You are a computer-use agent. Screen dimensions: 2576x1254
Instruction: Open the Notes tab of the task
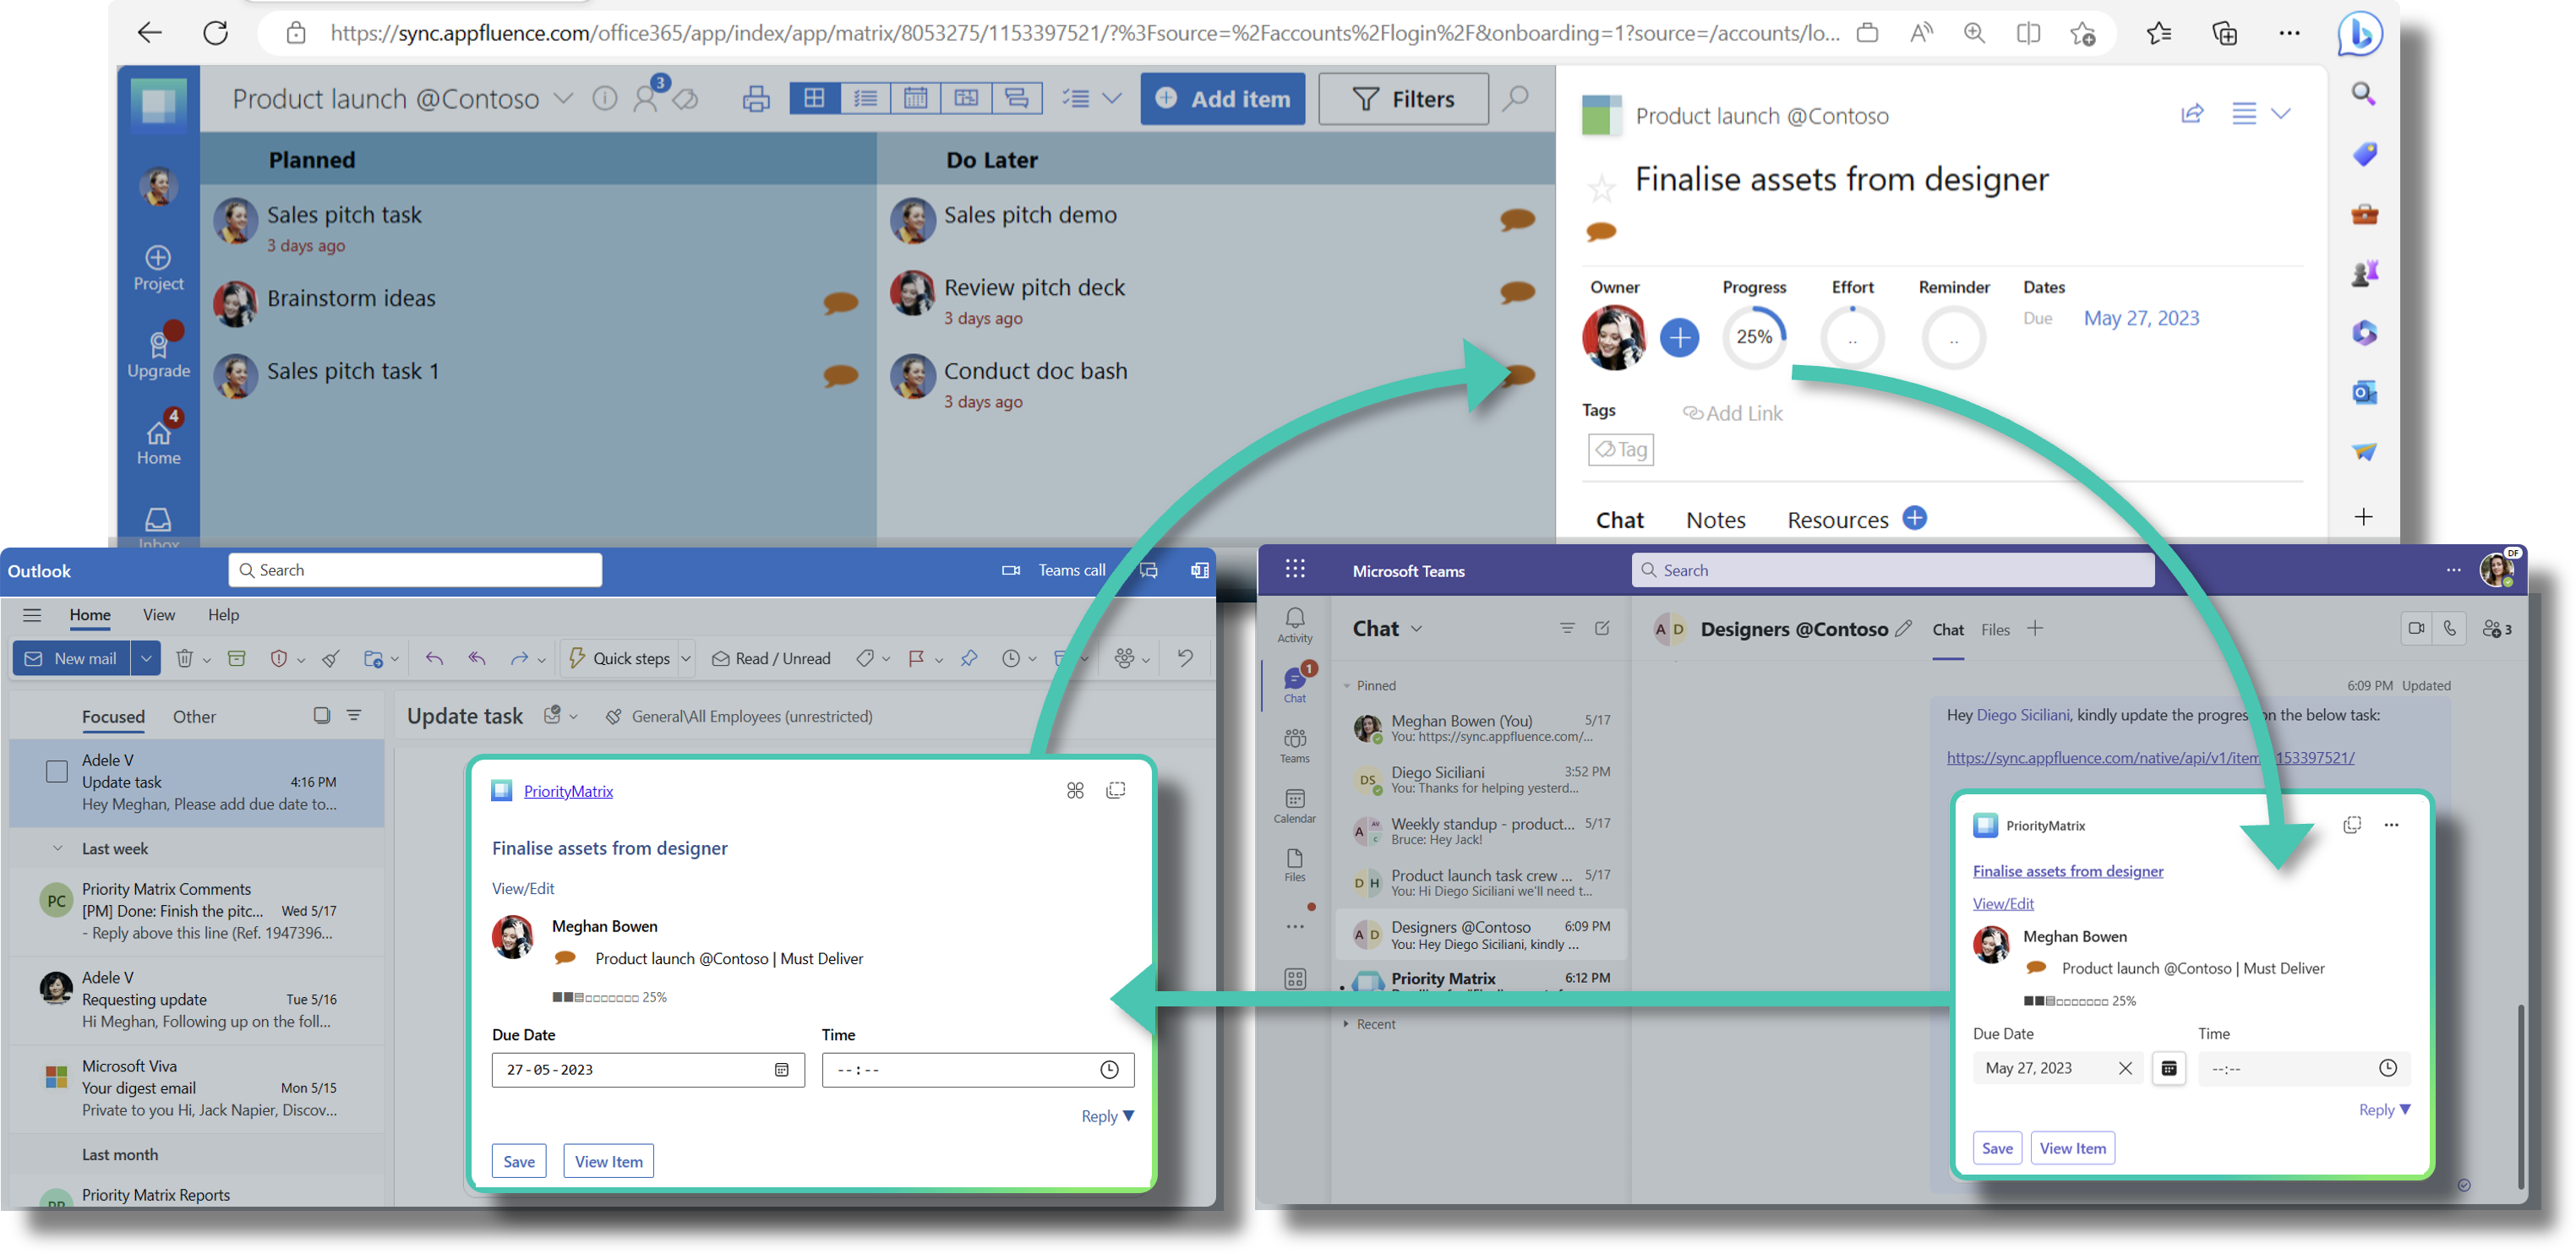coord(1715,519)
